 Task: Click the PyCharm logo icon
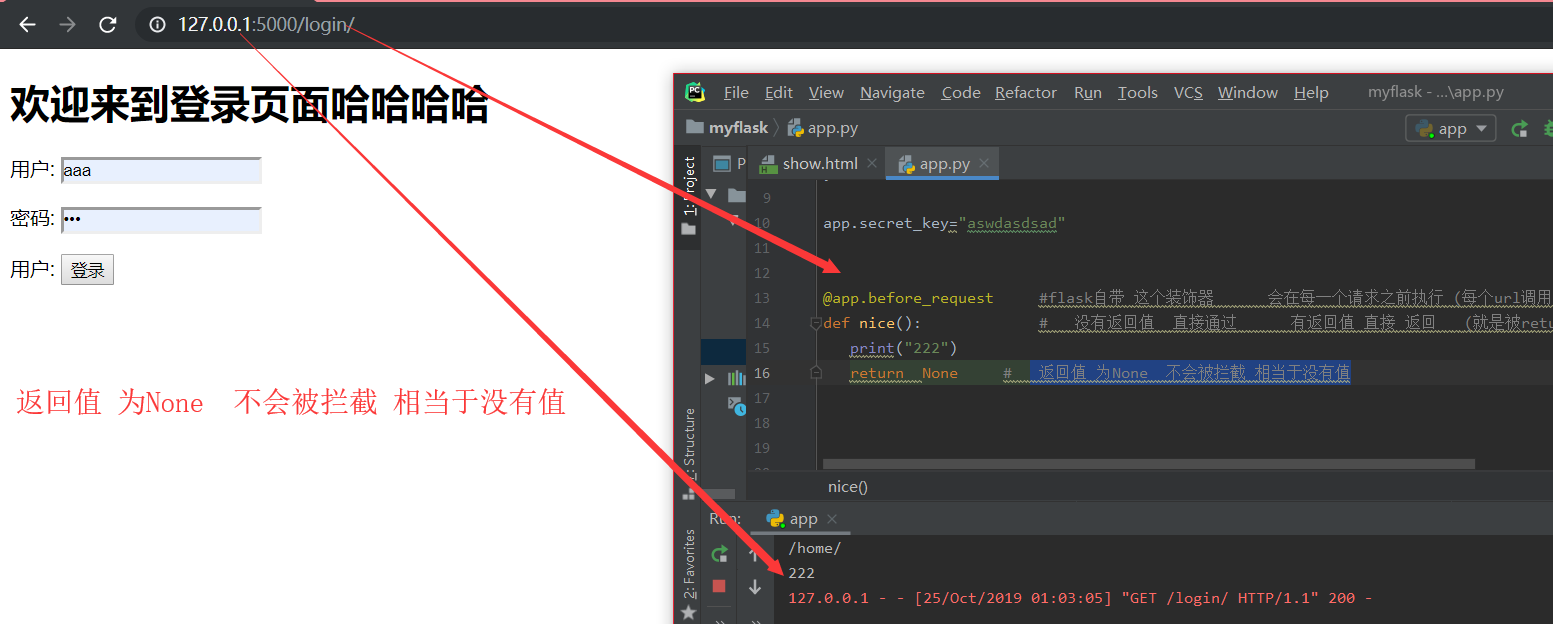pos(694,92)
